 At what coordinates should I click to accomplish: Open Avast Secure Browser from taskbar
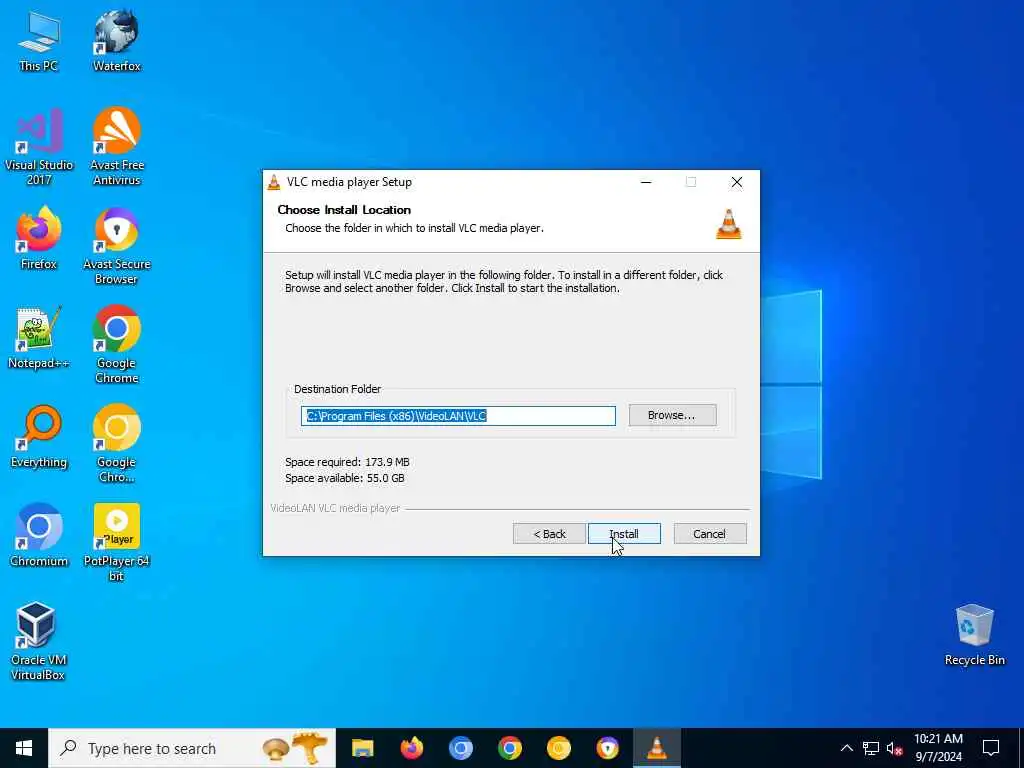click(x=607, y=748)
